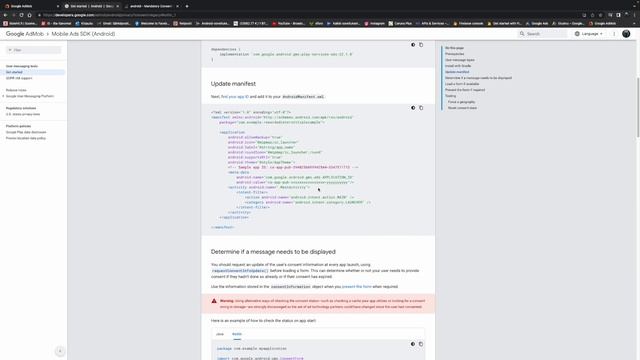Toggle the browser side panel
The height and width of the screenshot is (360, 640).
point(618,15)
